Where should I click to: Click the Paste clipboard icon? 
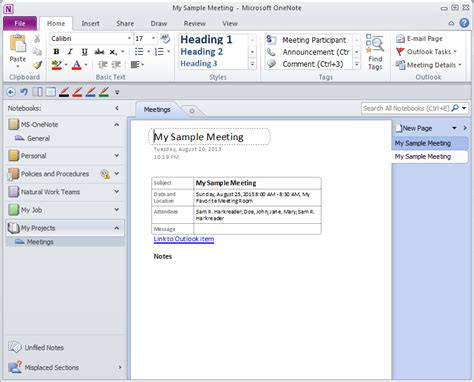18,44
